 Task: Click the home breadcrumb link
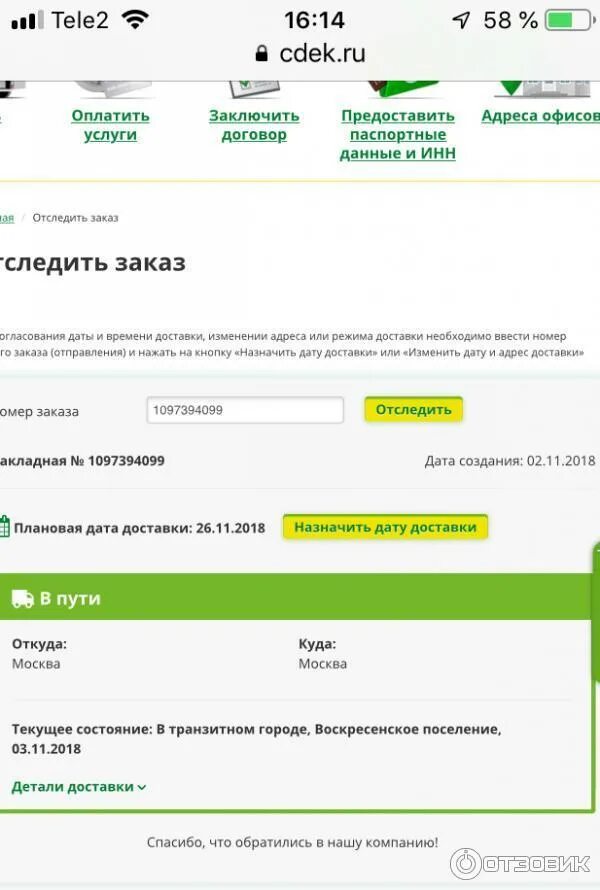pos(7,218)
